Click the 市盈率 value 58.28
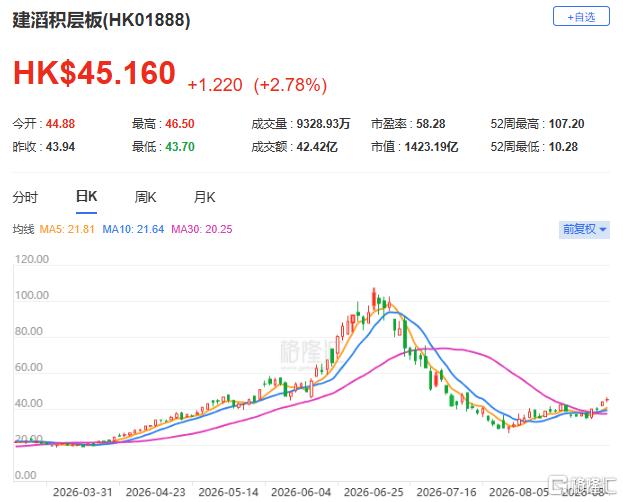 point(431,124)
